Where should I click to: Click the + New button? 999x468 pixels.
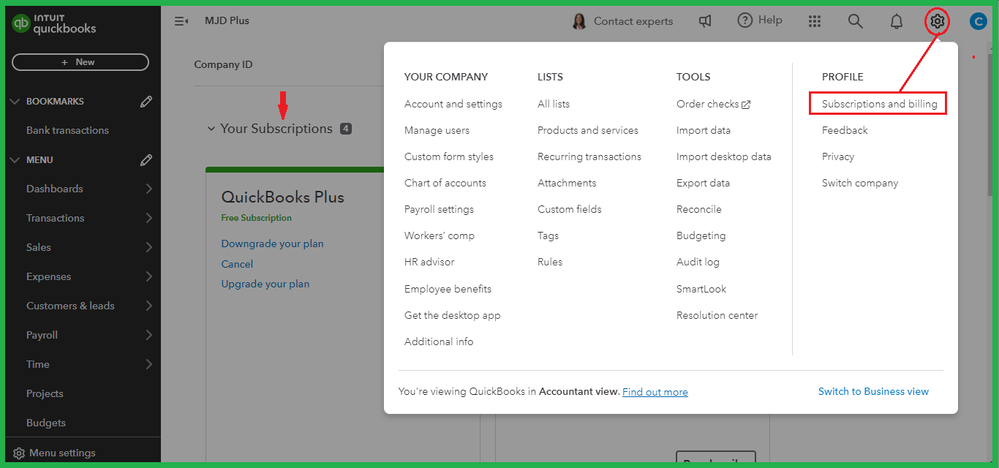(x=80, y=62)
